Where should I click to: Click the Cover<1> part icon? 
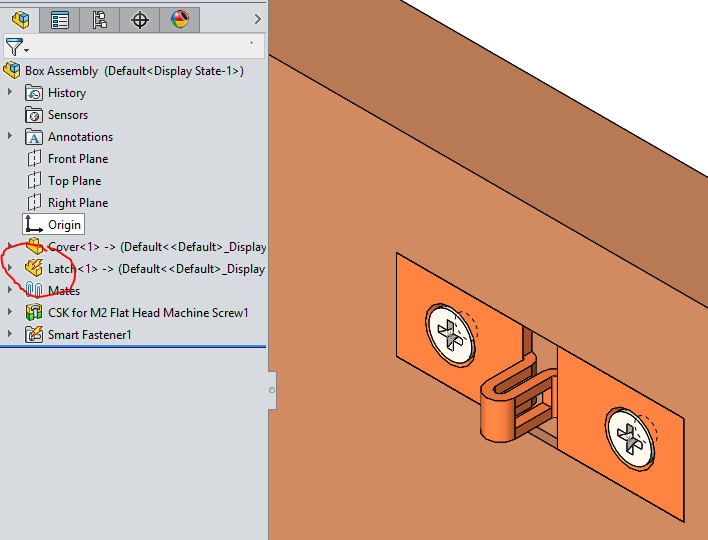click(34, 246)
